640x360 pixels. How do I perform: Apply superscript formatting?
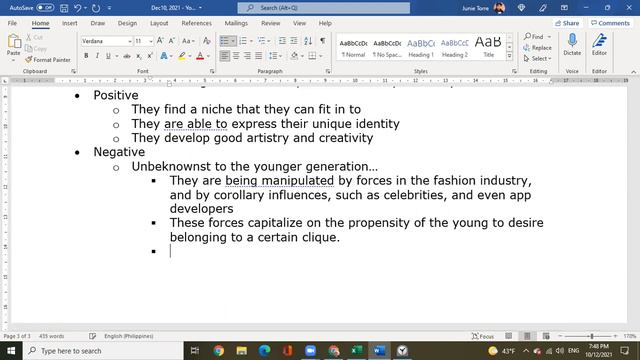coord(150,56)
